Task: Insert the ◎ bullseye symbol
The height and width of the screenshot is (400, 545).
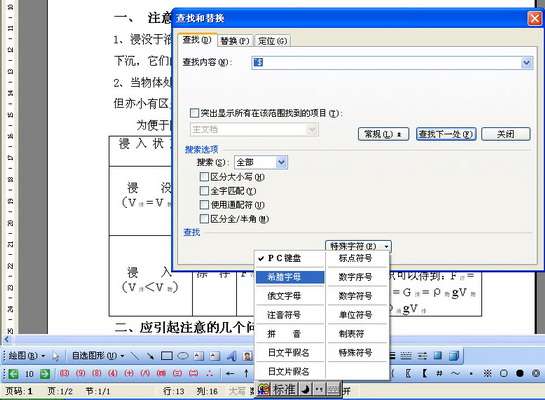Action: pos(536,373)
